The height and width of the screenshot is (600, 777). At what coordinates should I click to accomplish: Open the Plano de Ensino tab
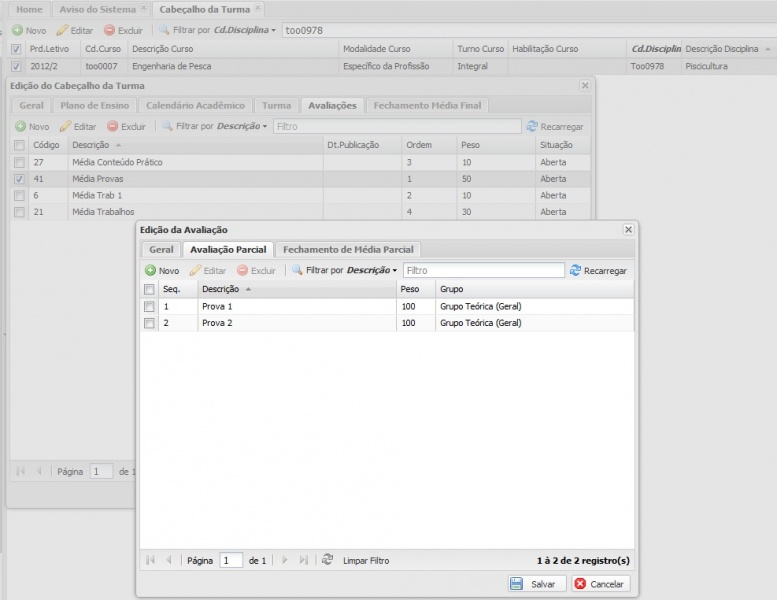(94, 105)
